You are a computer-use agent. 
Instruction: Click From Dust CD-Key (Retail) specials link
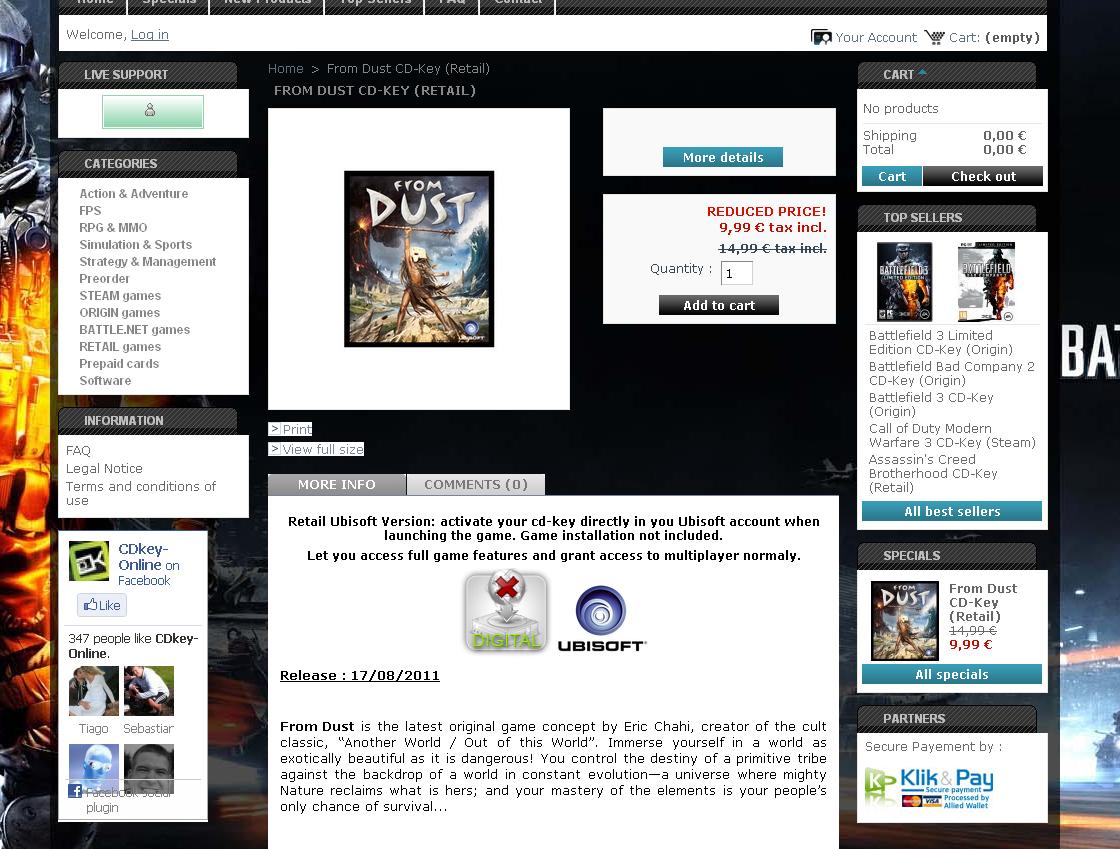point(983,603)
